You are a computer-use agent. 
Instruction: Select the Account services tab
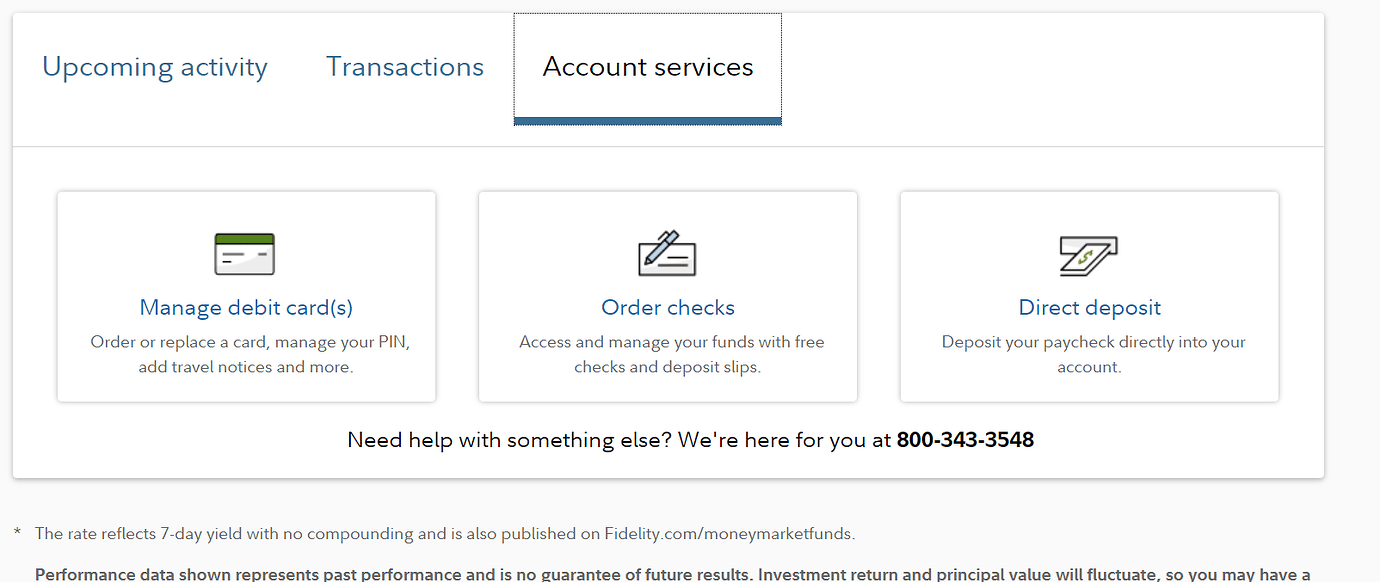647,66
